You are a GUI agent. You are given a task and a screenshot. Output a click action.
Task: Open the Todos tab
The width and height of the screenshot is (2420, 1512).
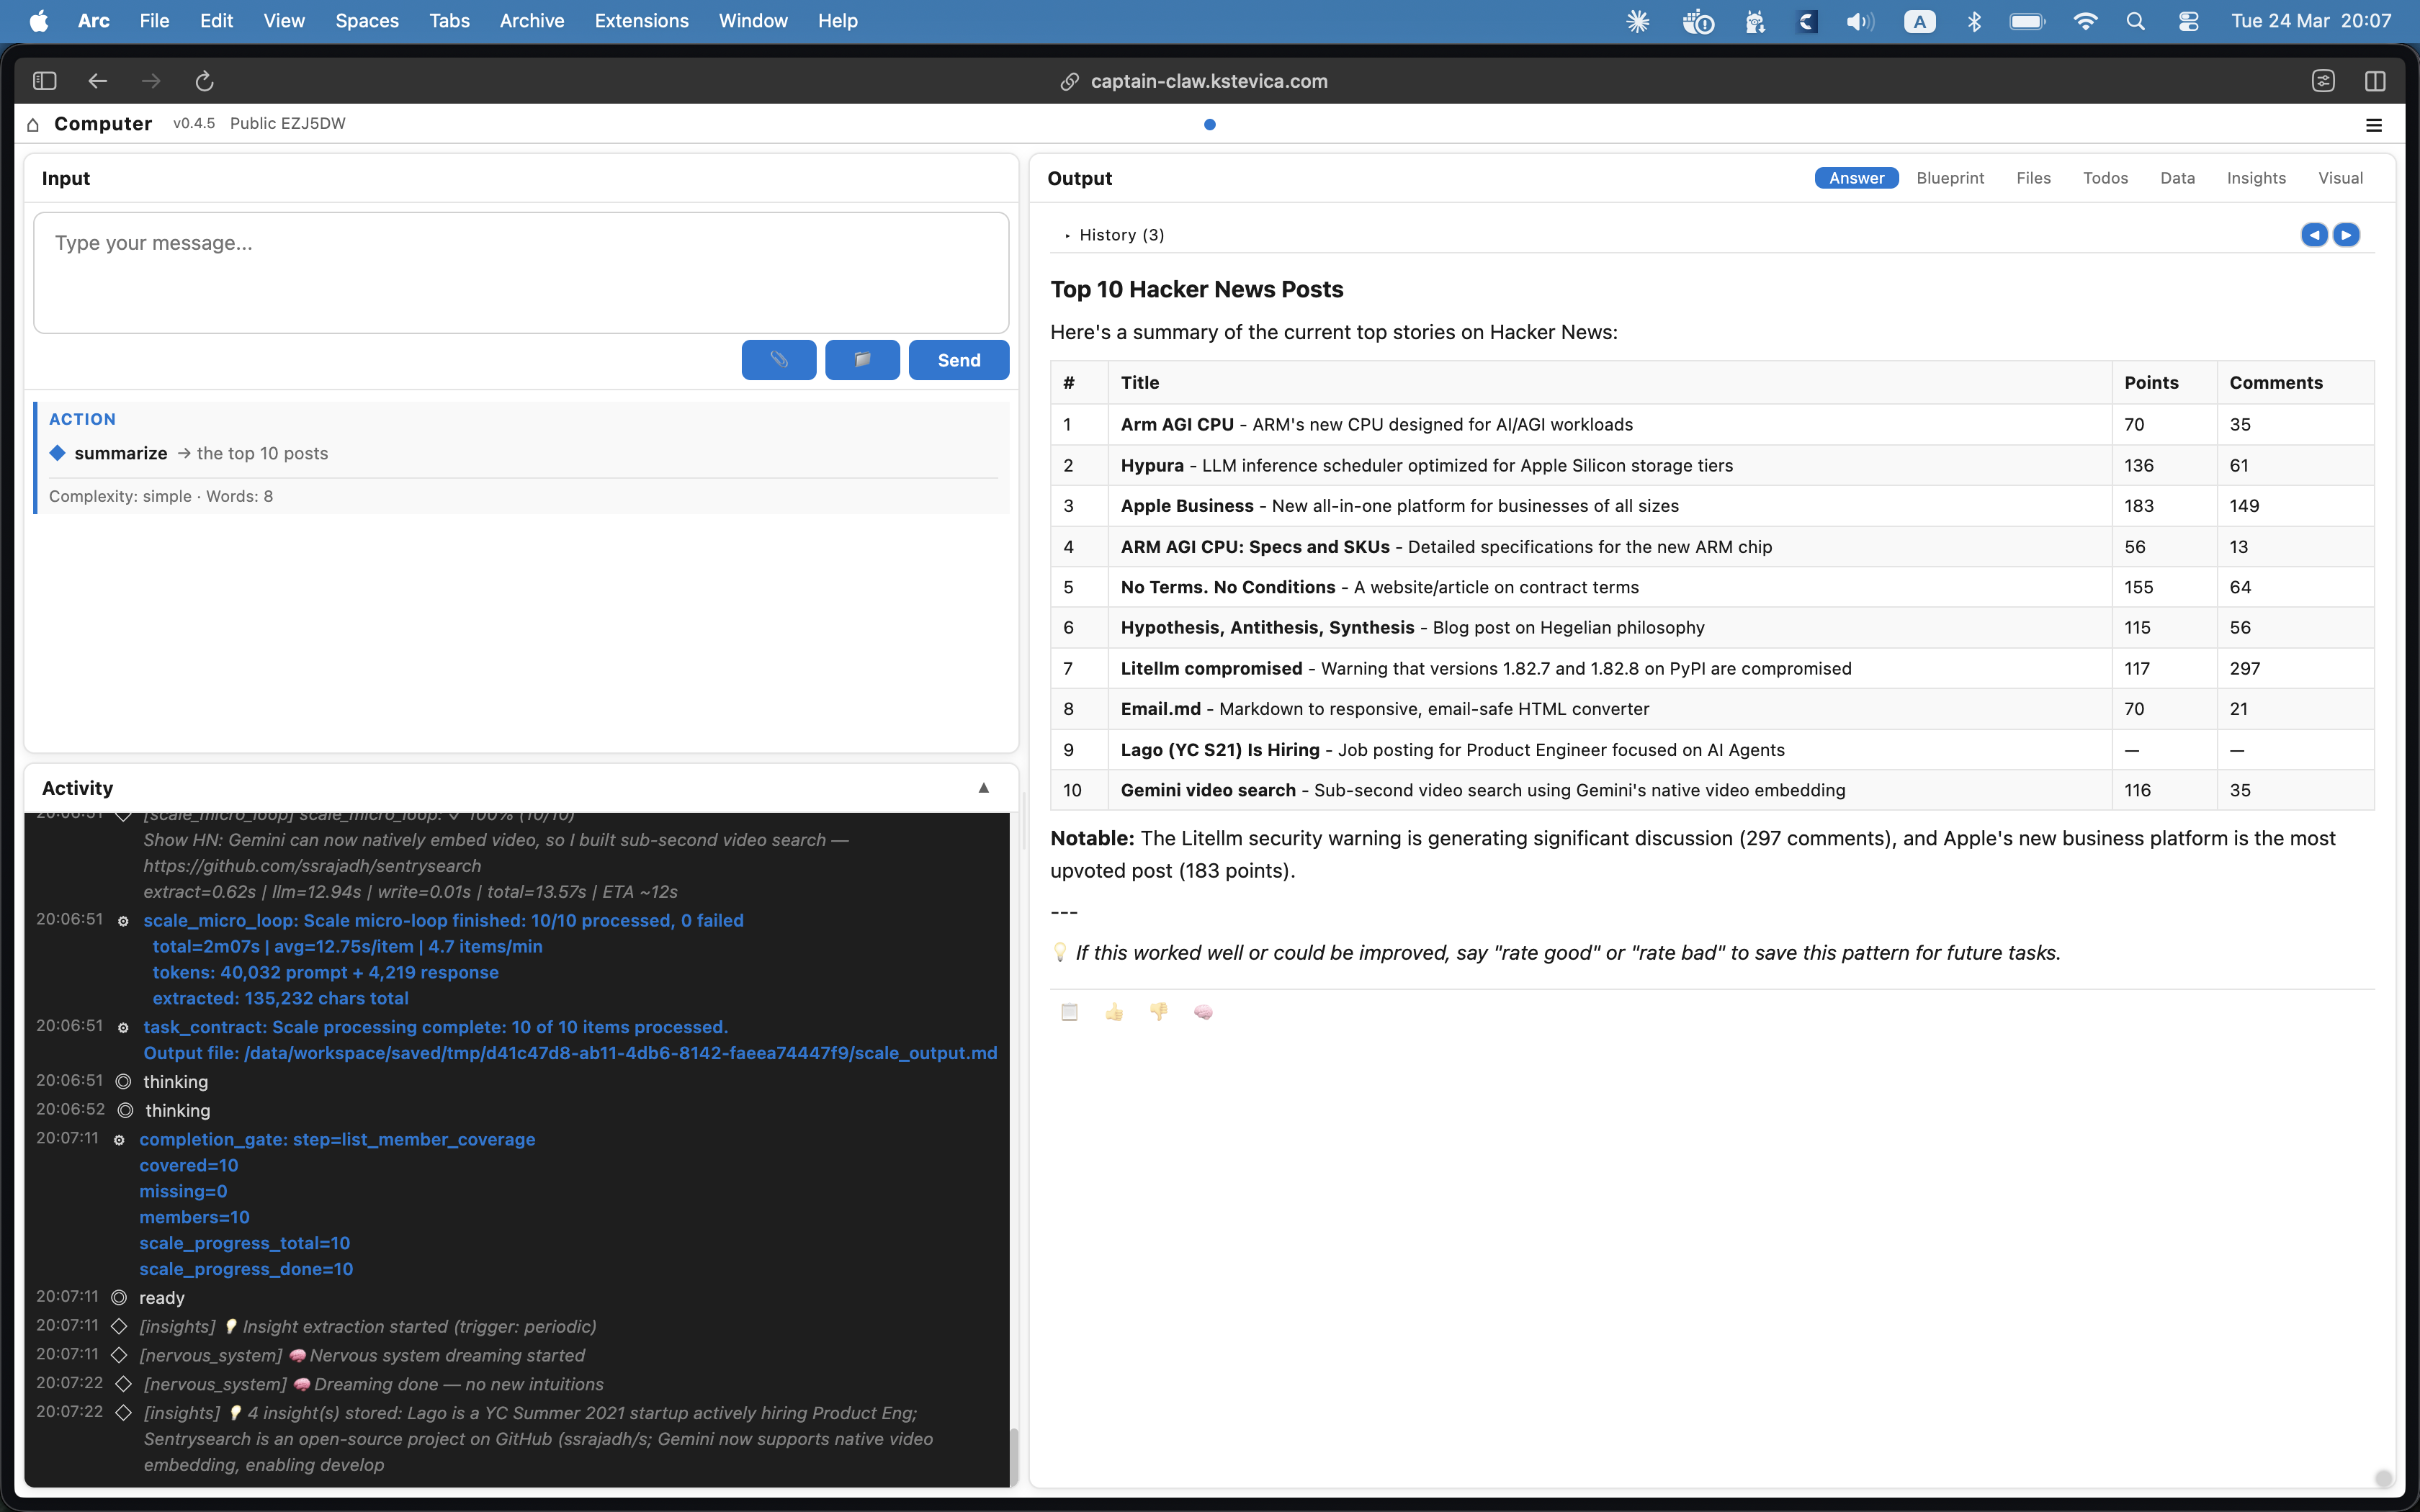[2105, 178]
